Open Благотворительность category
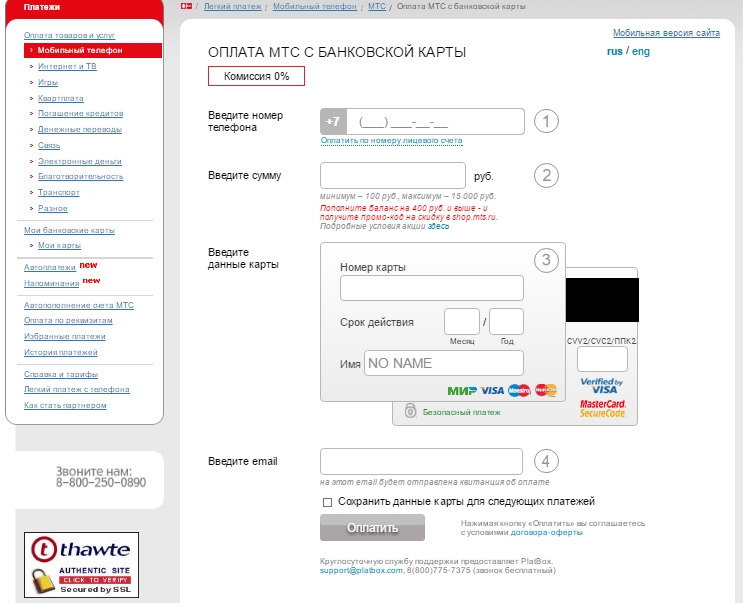This screenshot has height=603, width=743. pos(81,176)
